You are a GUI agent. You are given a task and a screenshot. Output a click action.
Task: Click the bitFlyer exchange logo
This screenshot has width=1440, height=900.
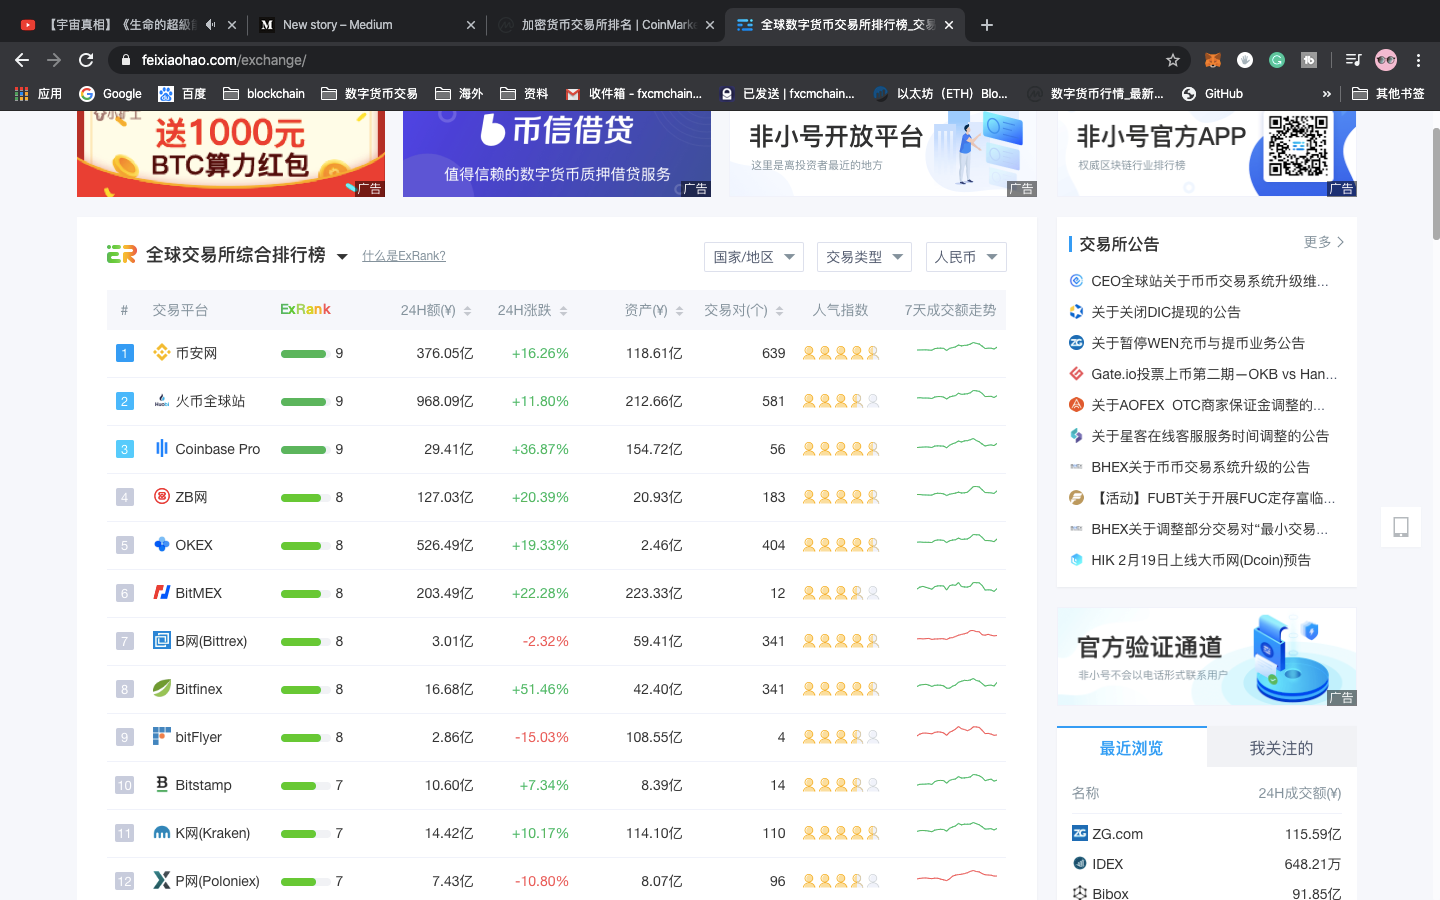[162, 736]
